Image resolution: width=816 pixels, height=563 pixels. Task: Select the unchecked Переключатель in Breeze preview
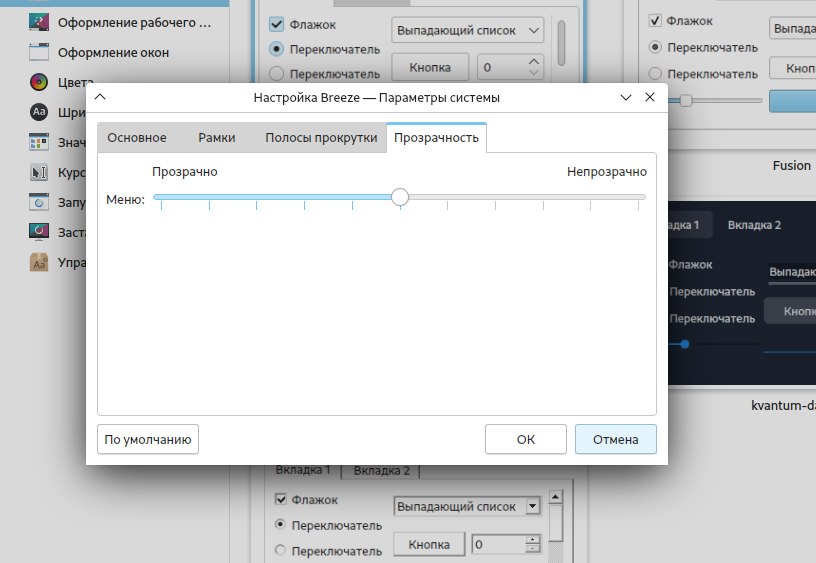pos(276,74)
